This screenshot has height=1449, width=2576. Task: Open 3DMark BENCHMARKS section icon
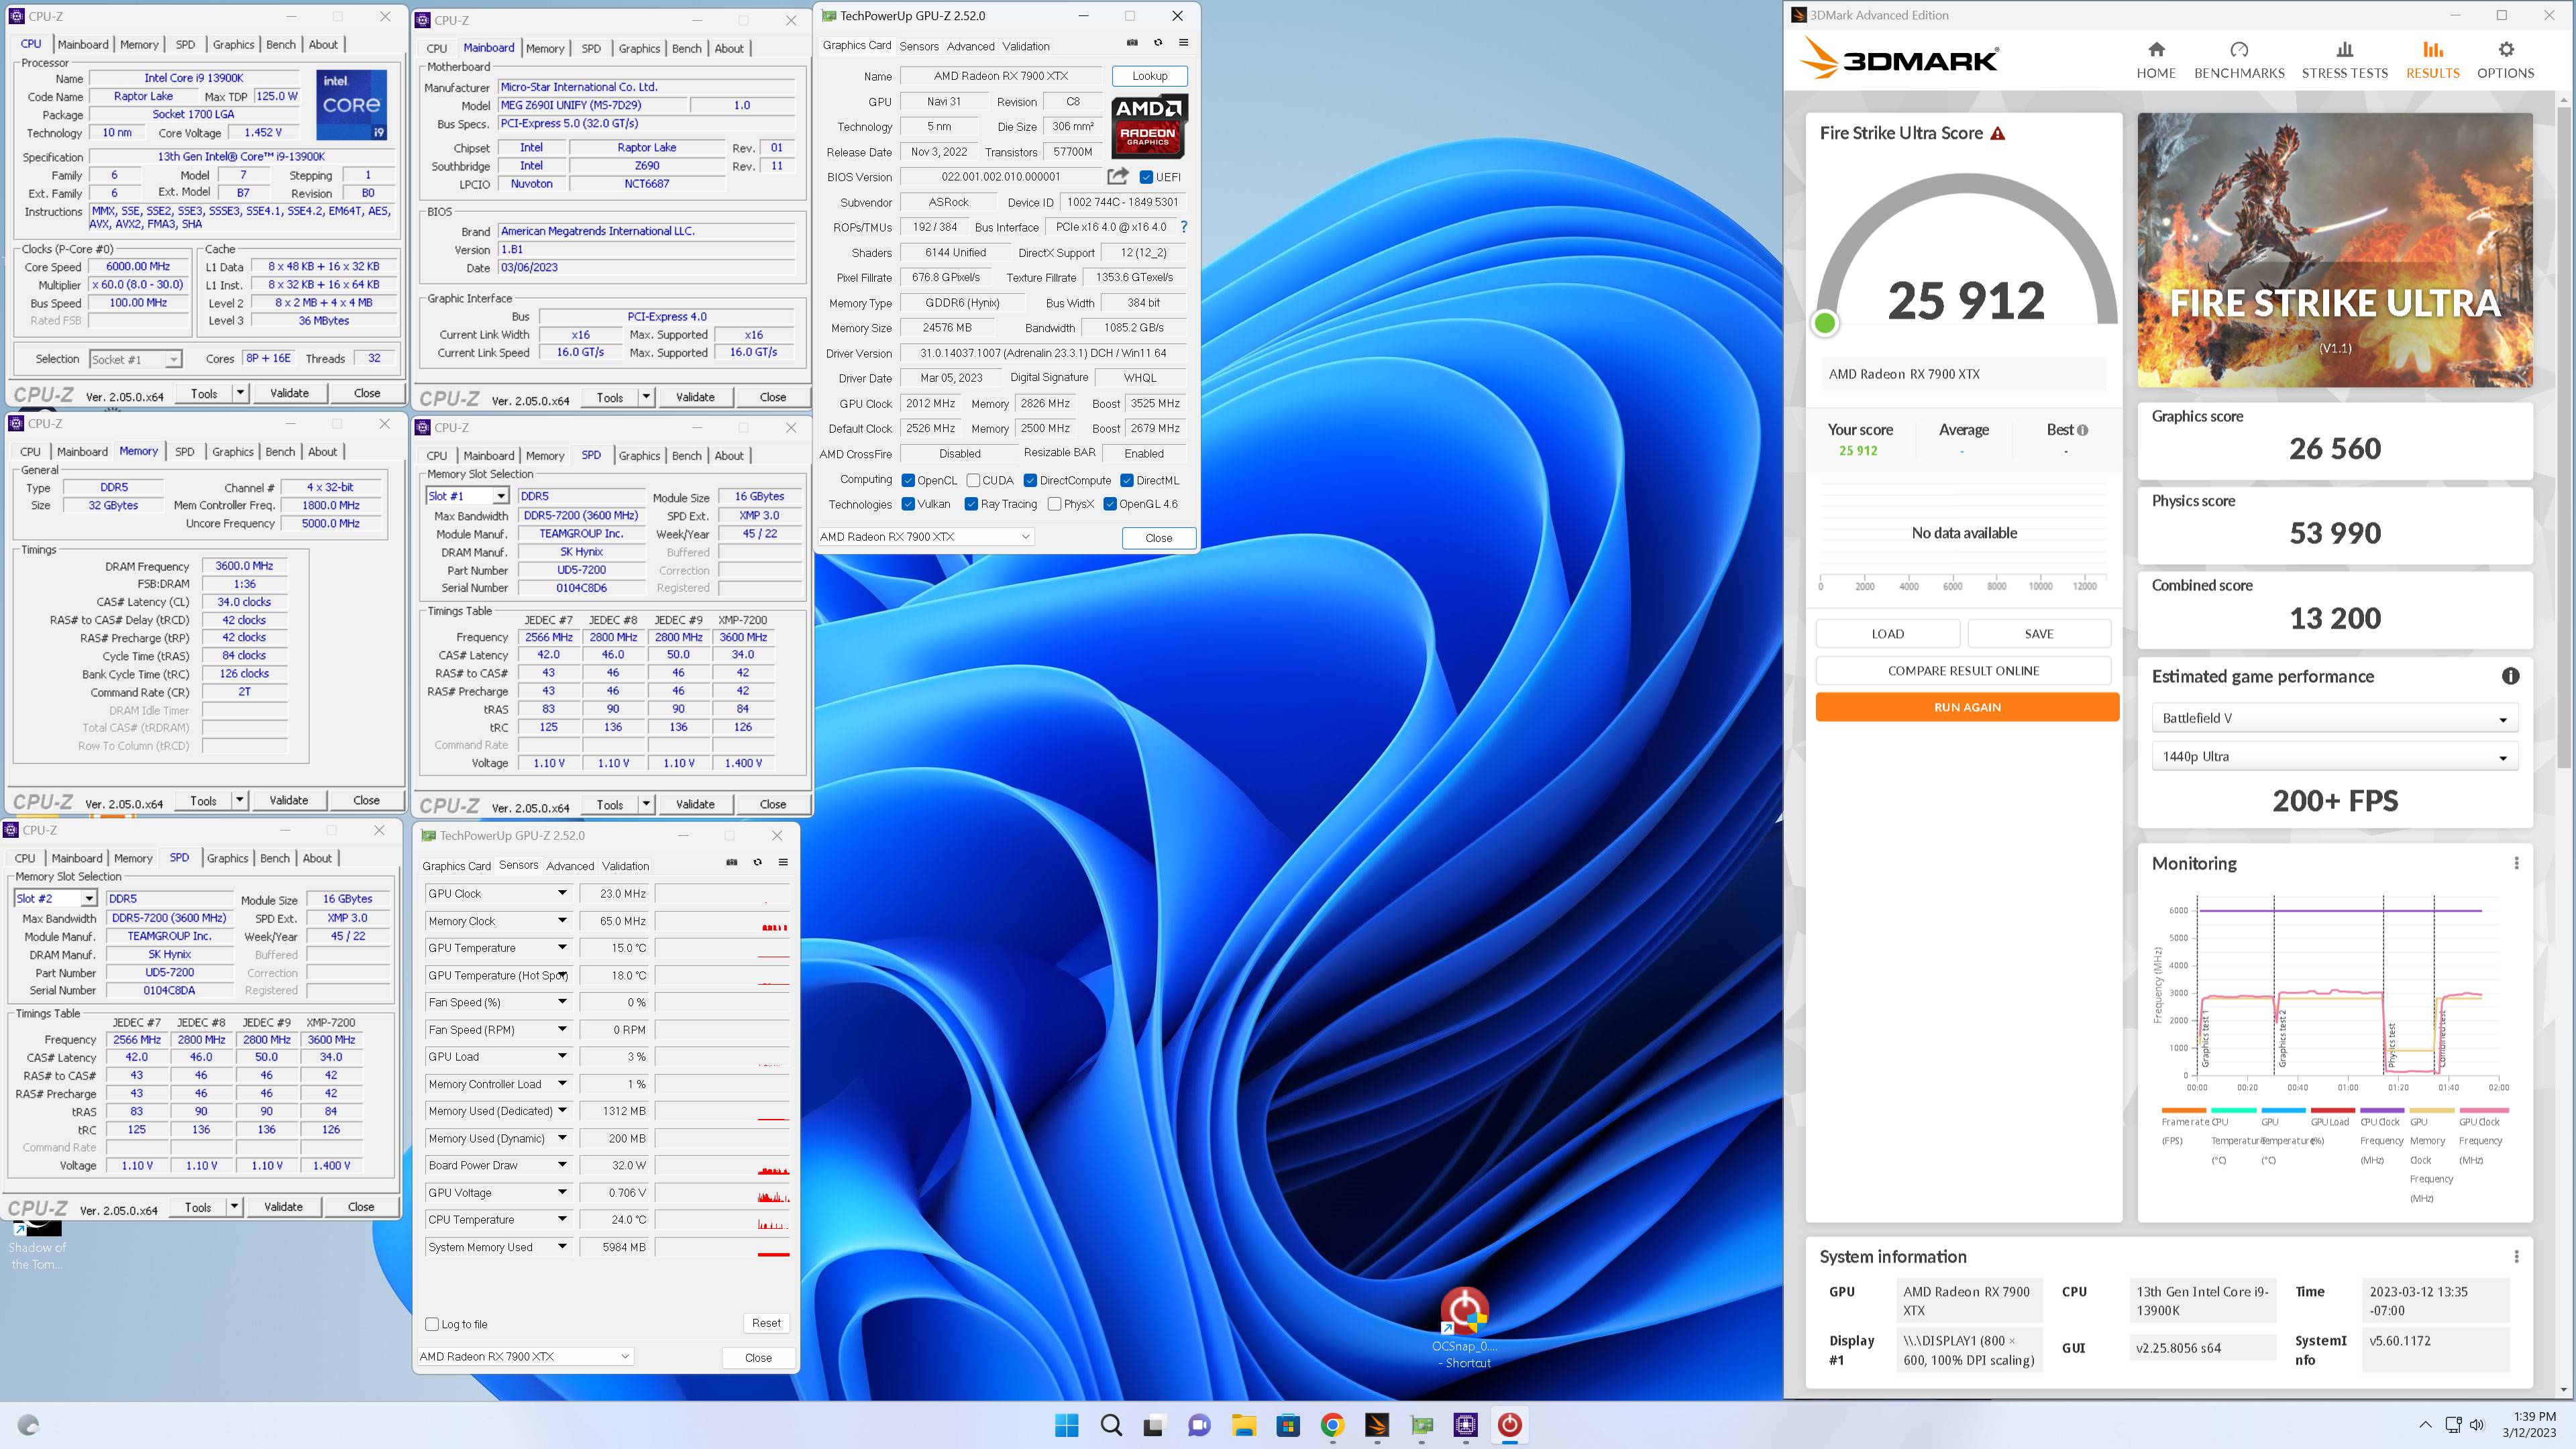pyautogui.click(x=2239, y=50)
